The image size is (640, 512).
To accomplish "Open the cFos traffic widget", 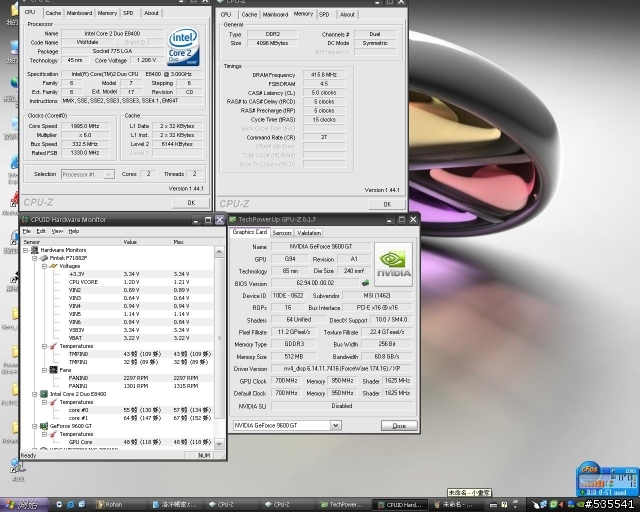I will pos(607,480).
